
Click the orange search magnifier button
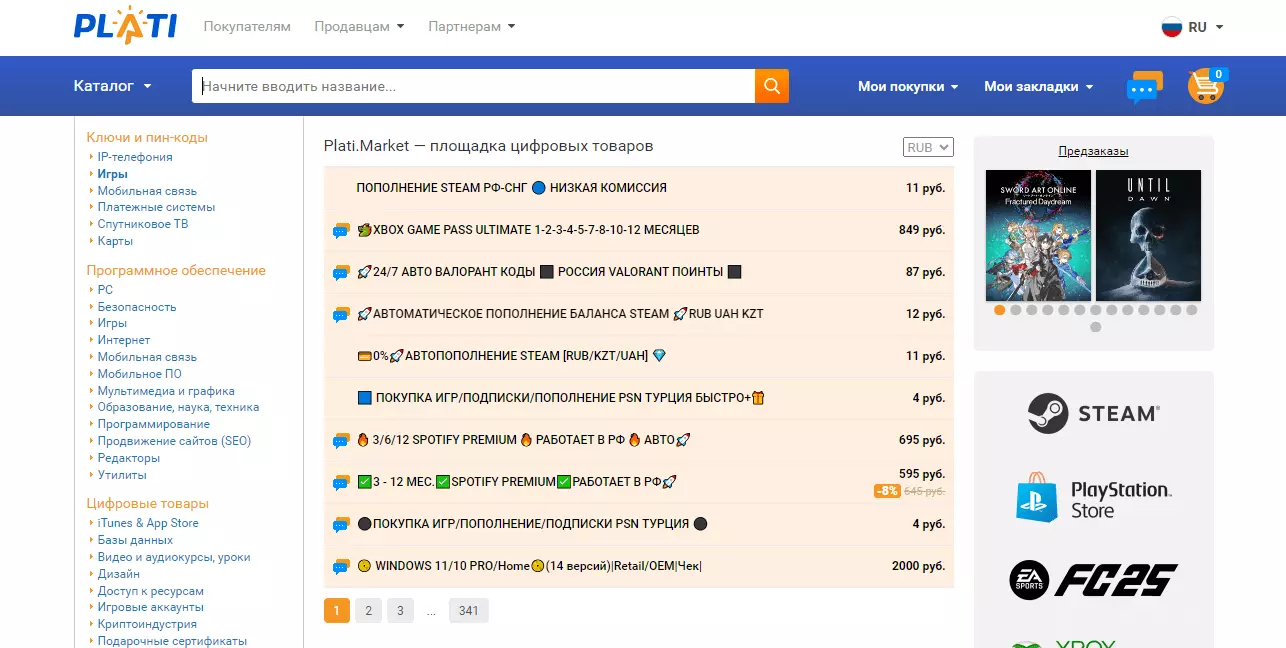coord(772,86)
